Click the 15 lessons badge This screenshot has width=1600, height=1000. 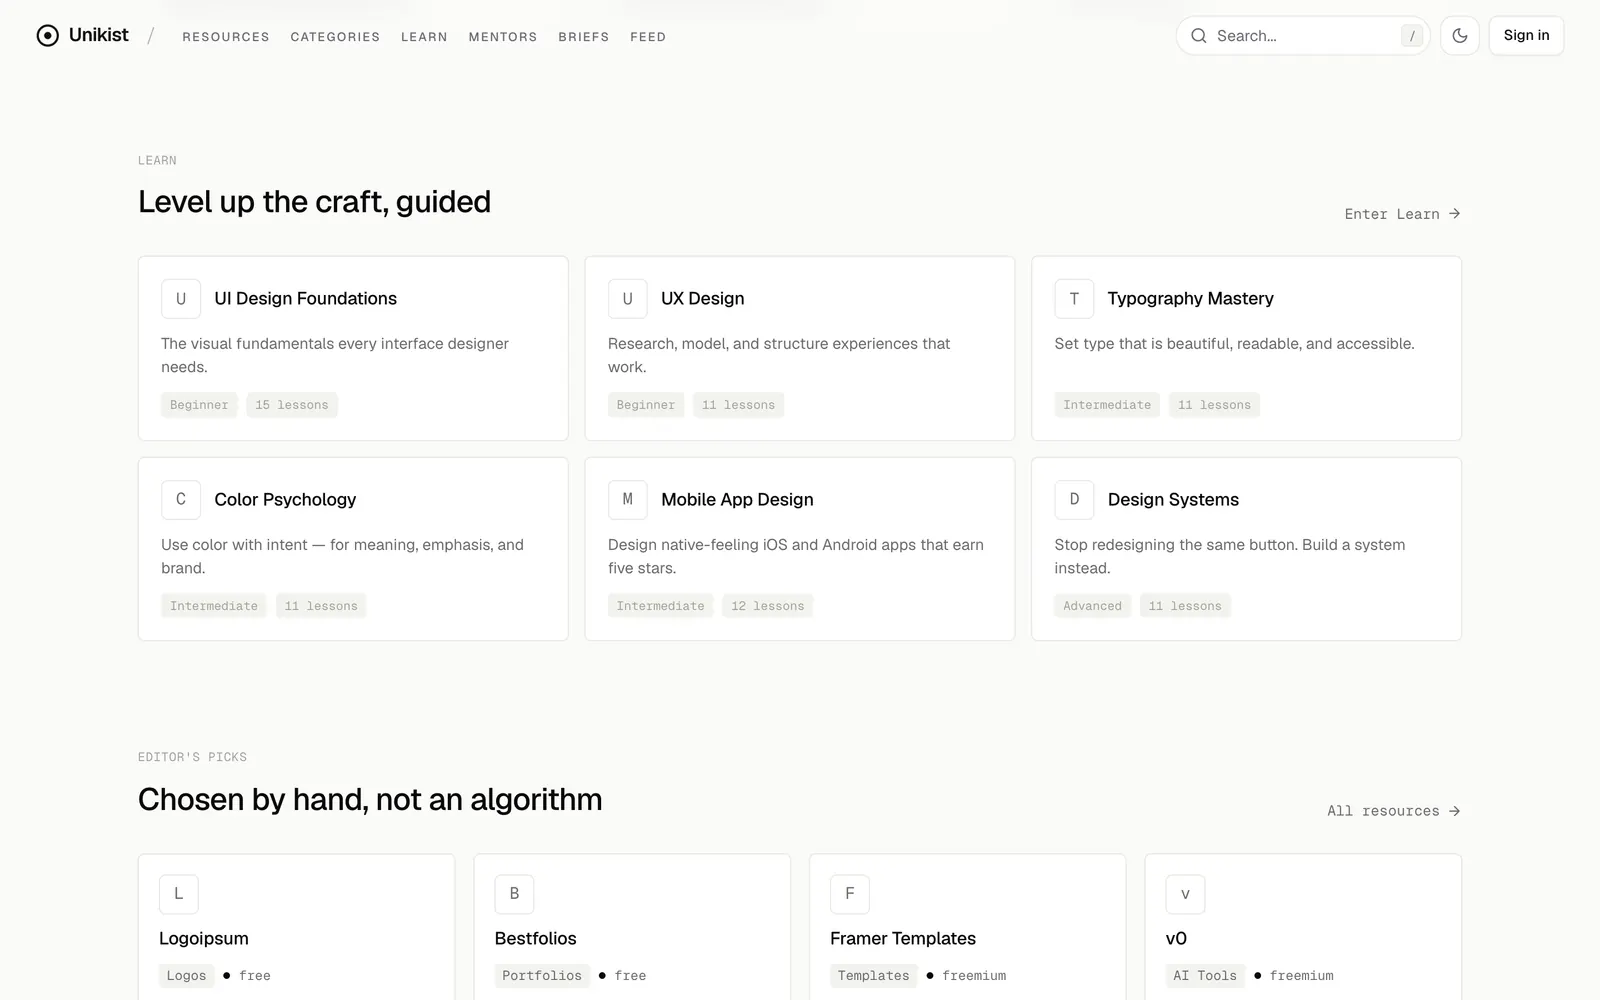click(292, 405)
